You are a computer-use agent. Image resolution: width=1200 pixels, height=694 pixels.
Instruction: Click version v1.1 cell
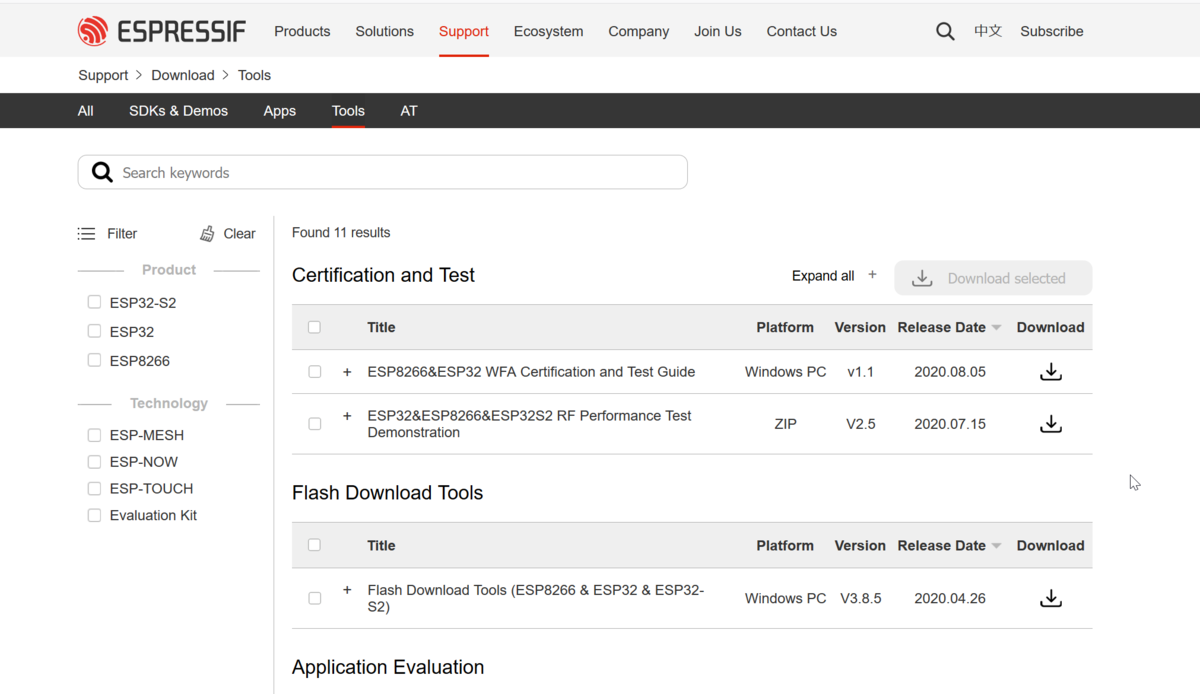(x=860, y=372)
